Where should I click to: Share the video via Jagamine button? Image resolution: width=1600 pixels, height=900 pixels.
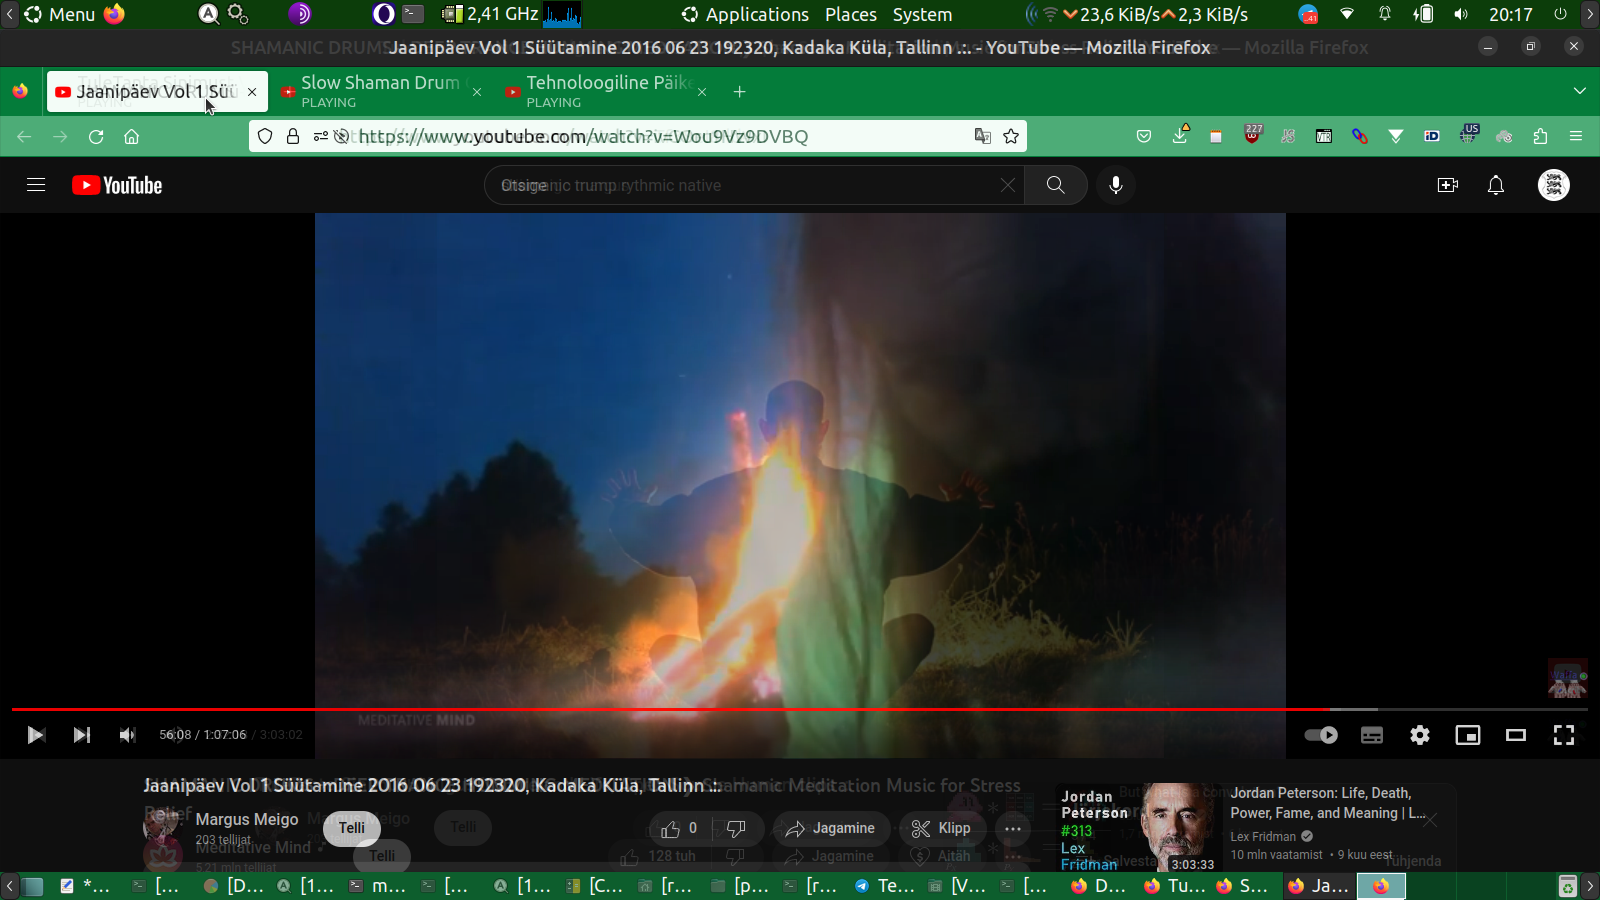coord(830,828)
